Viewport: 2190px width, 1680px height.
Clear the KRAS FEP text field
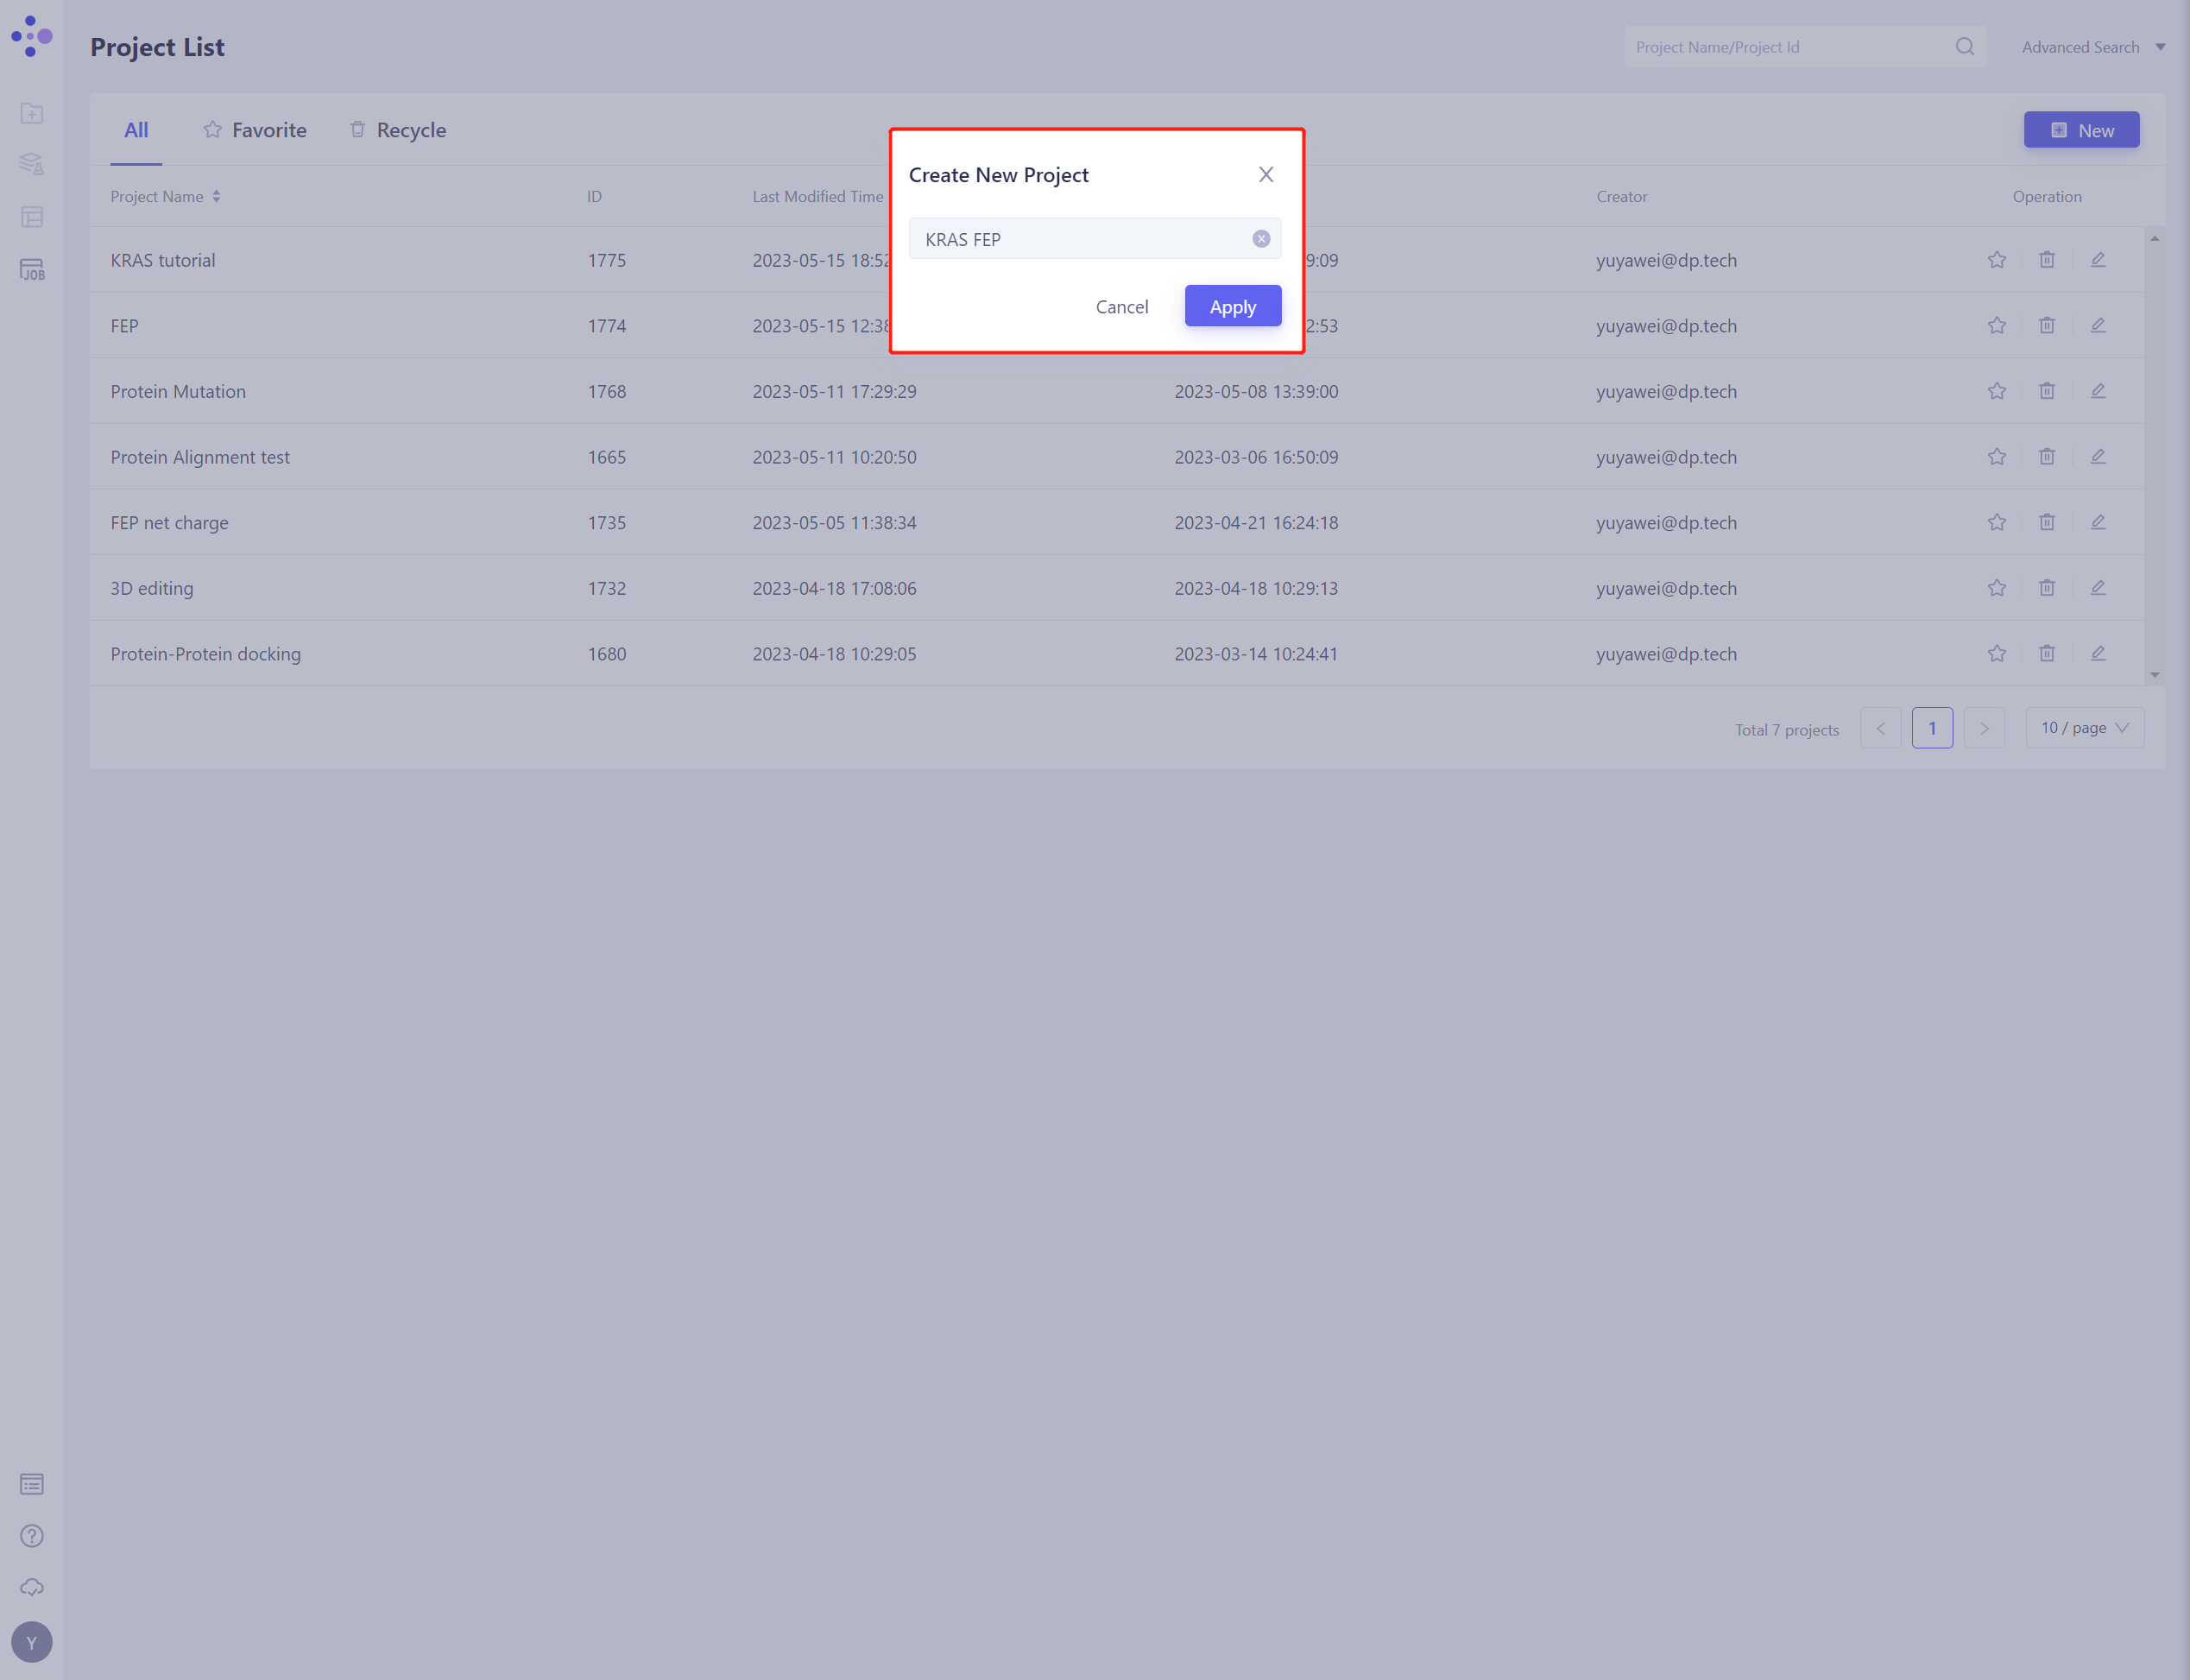point(1261,239)
